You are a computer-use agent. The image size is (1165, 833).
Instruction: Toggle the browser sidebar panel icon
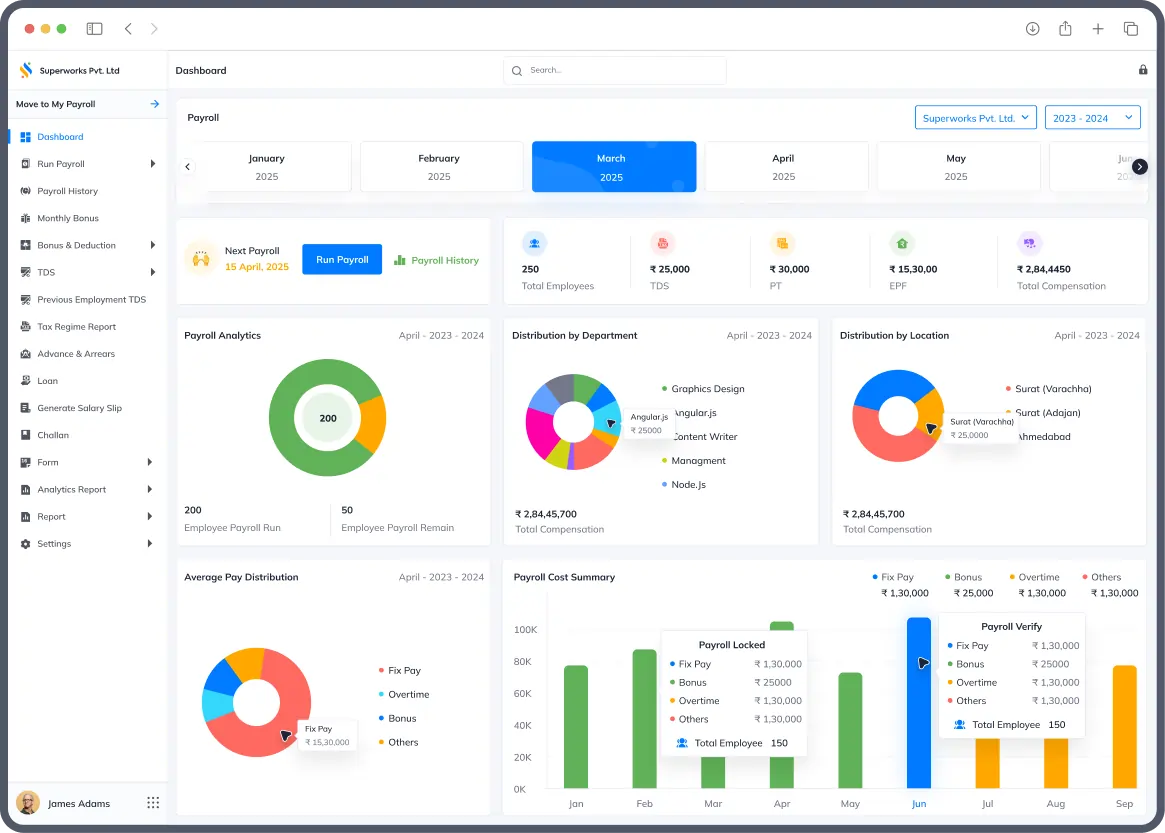[94, 29]
